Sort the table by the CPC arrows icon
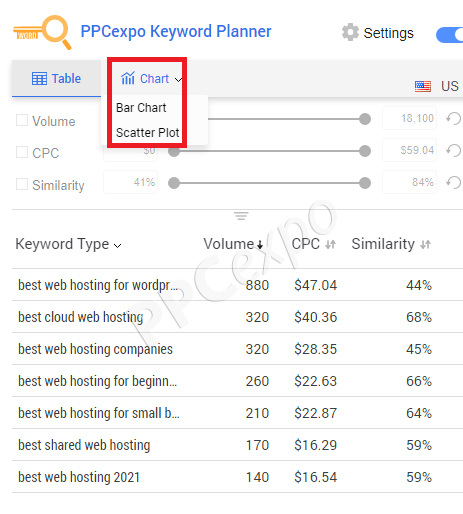This screenshot has height=514, width=463. pyautogui.click(x=330, y=245)
